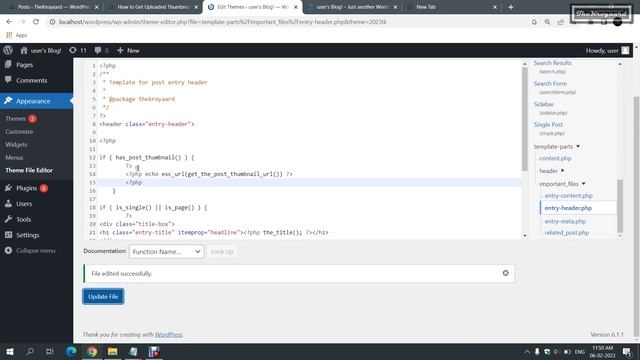Image resolution: width=640 pixels, height=360 pixels.
Task: Open Task View on taskbar
Action: click(50, 351)
